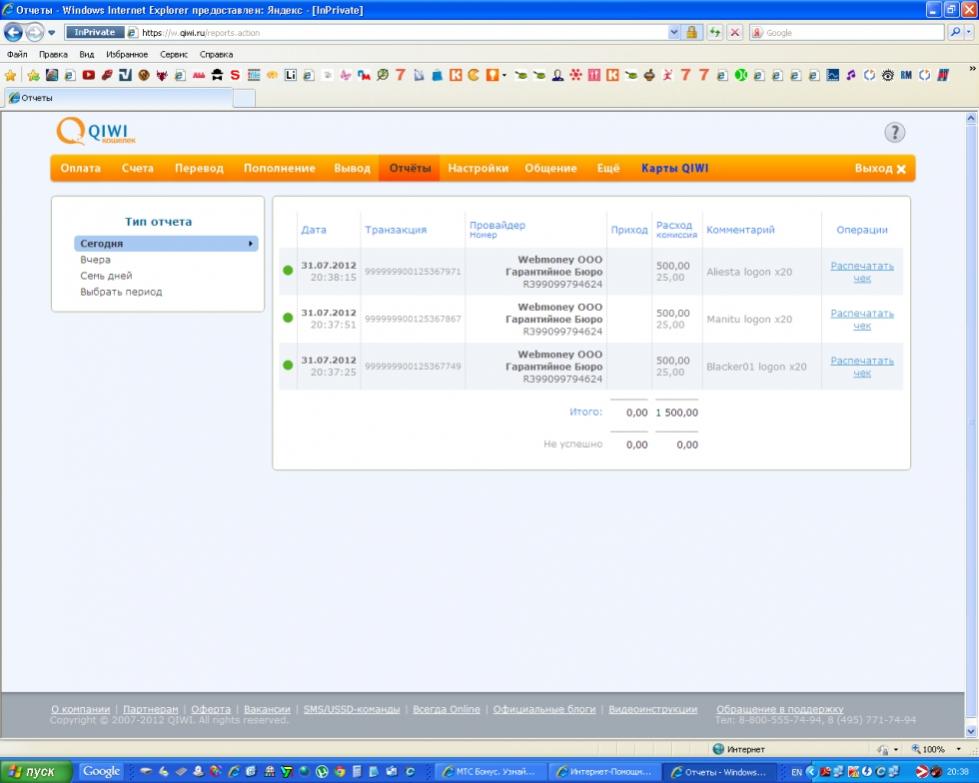This screenshot has width=979, height=783.
Task: Open the Настройки tab in QIWI menu
Action: 478,168
